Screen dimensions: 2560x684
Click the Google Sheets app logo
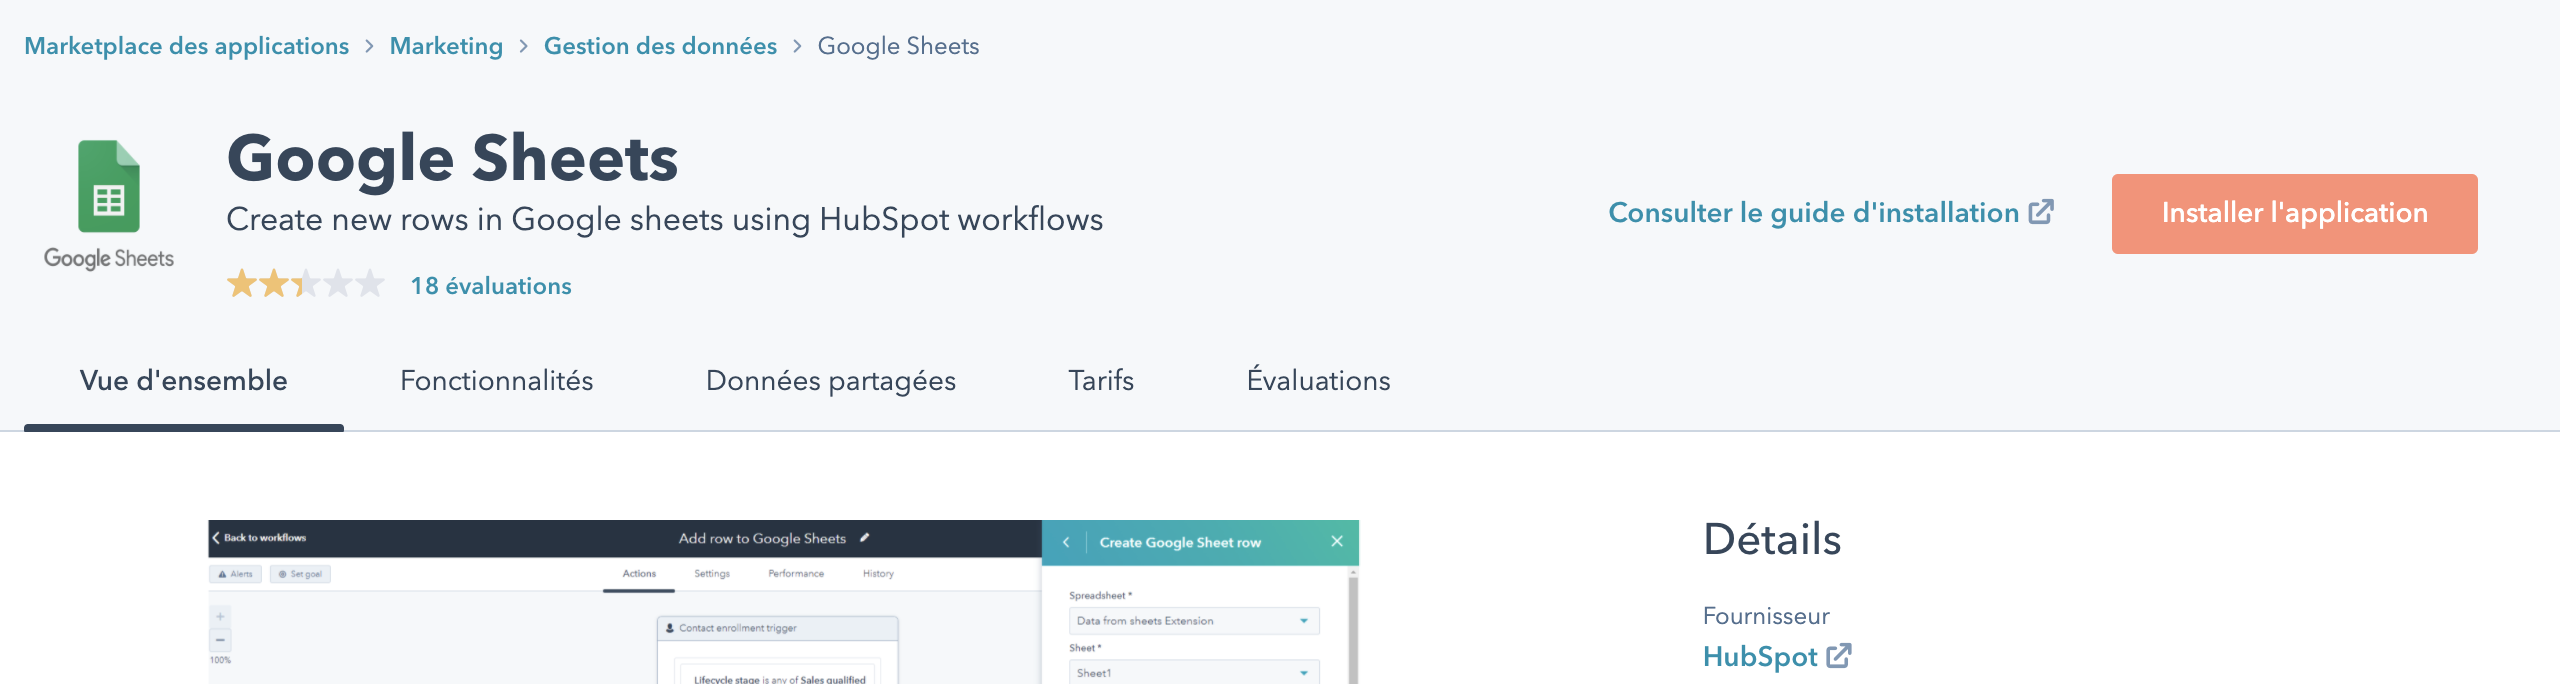[x=109, y=205]
